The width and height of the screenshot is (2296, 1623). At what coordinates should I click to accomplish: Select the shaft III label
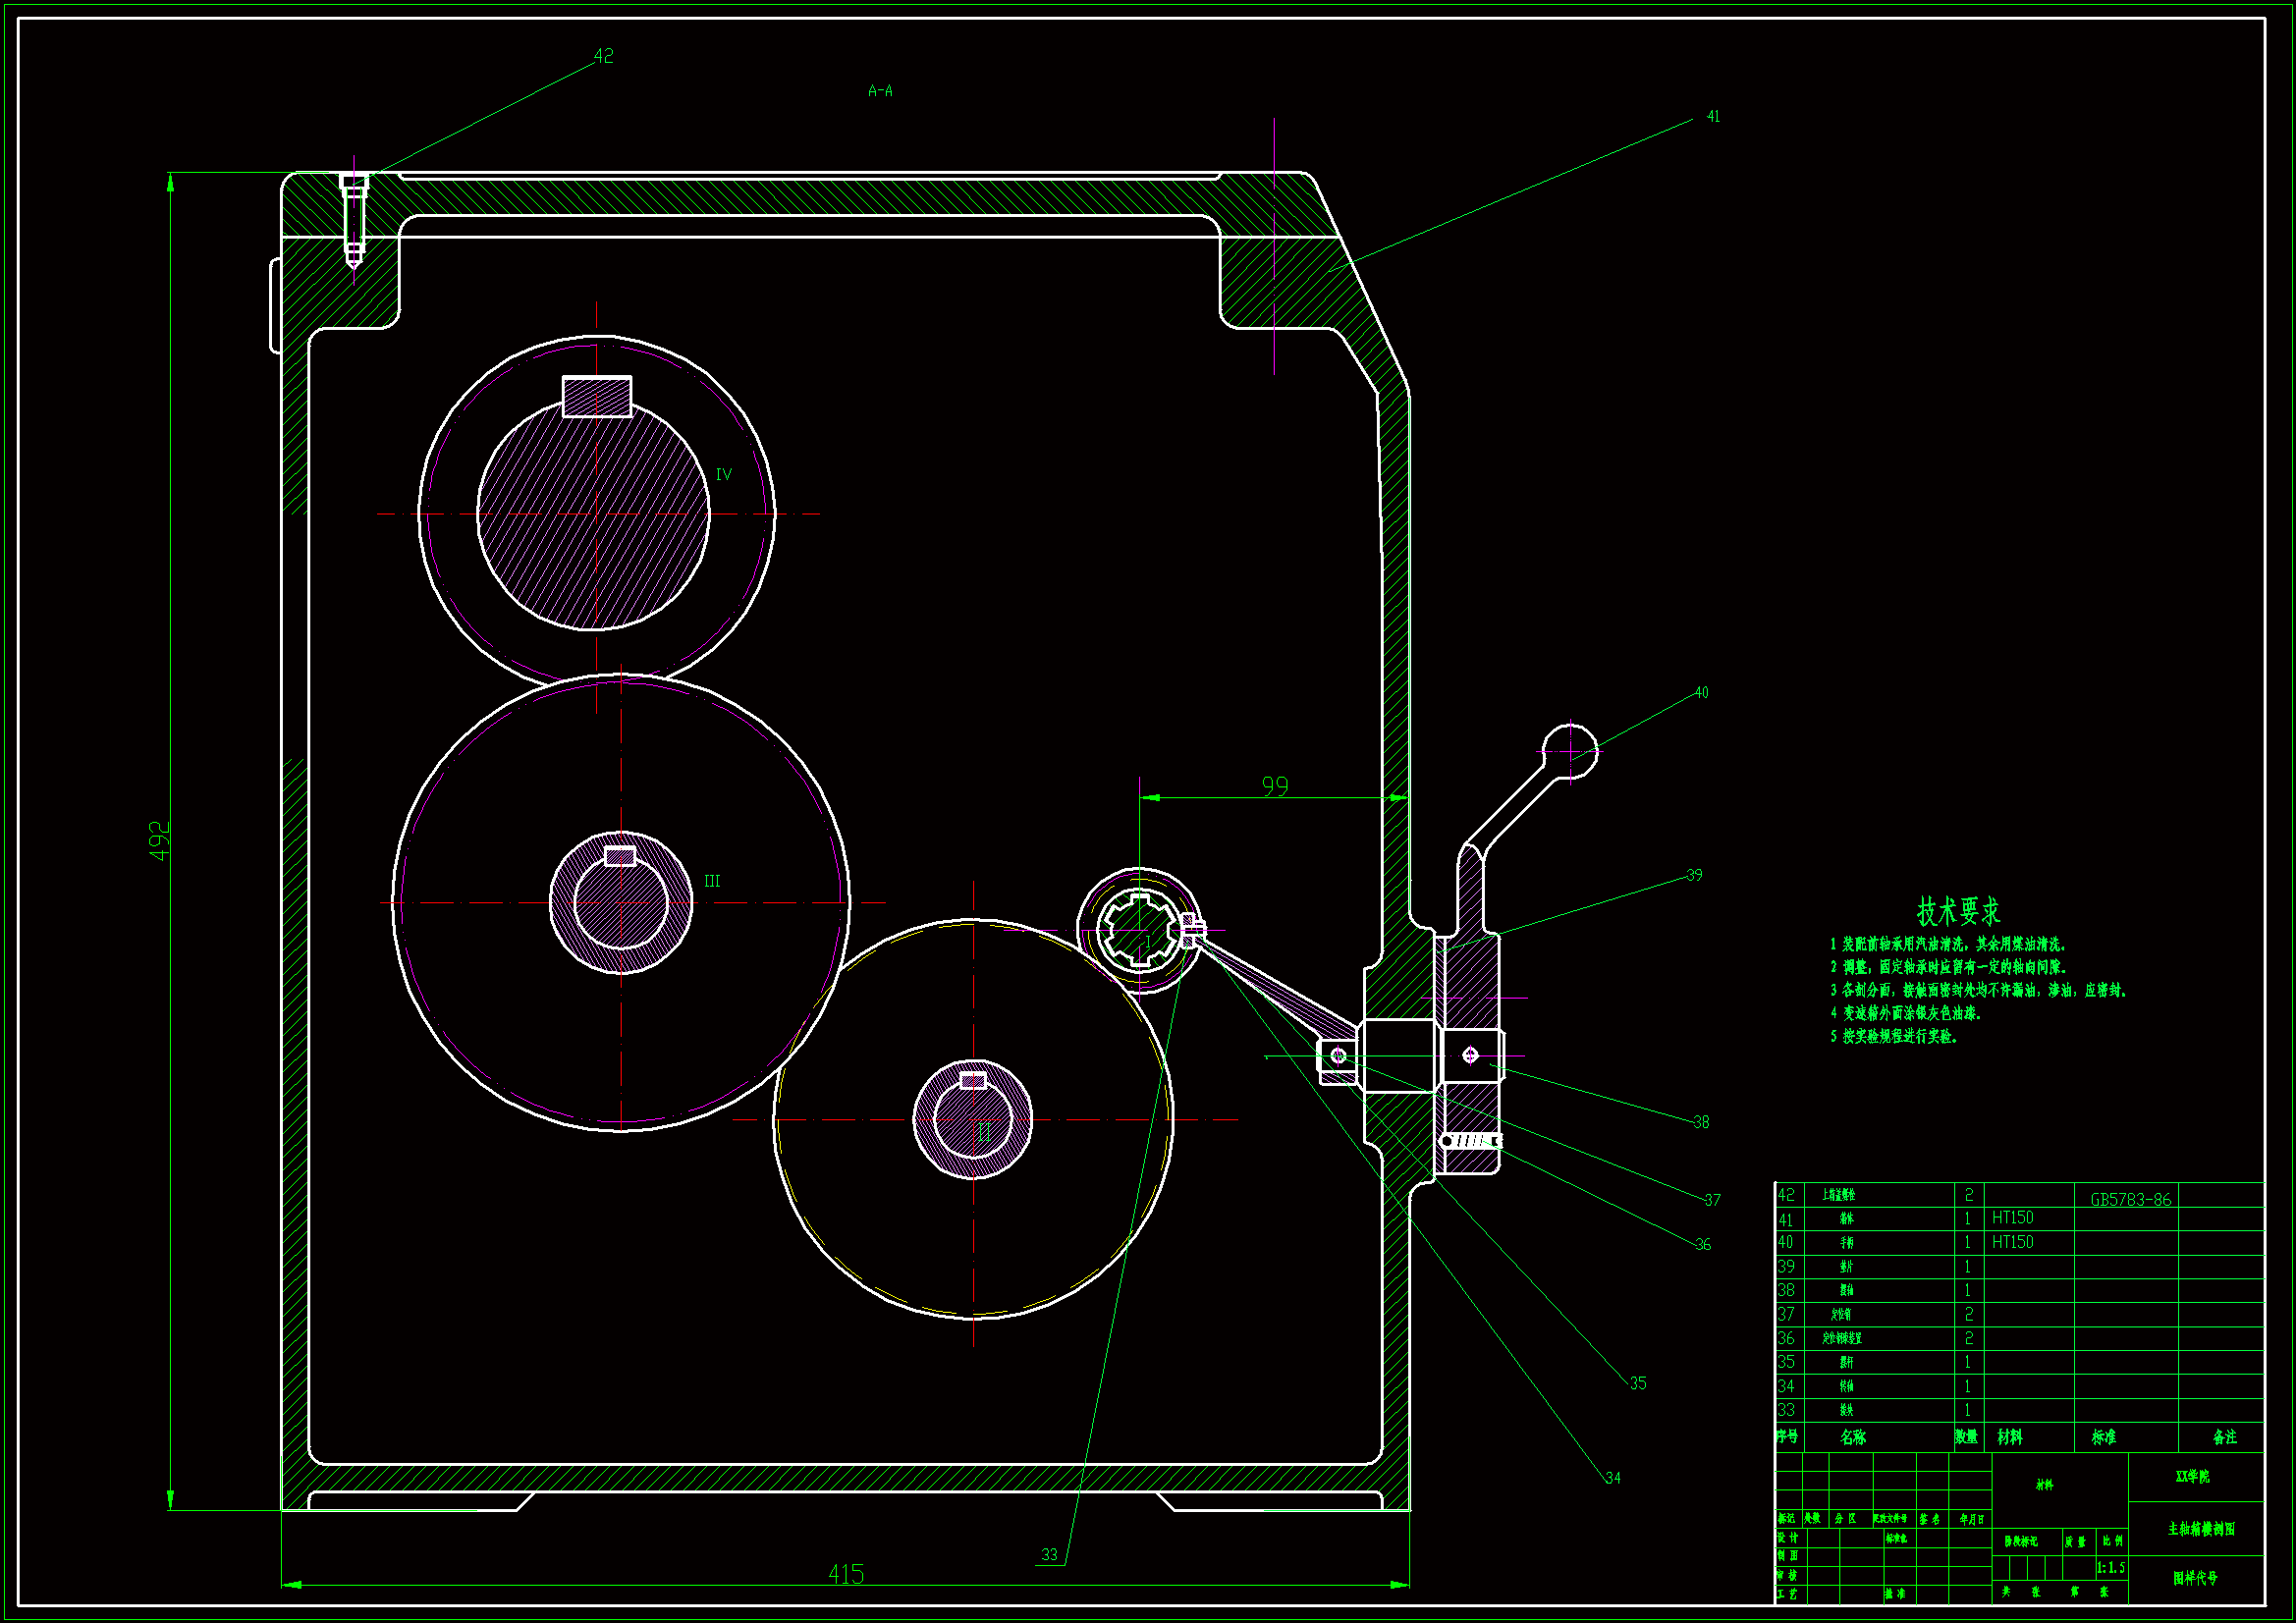coord(712,882)
